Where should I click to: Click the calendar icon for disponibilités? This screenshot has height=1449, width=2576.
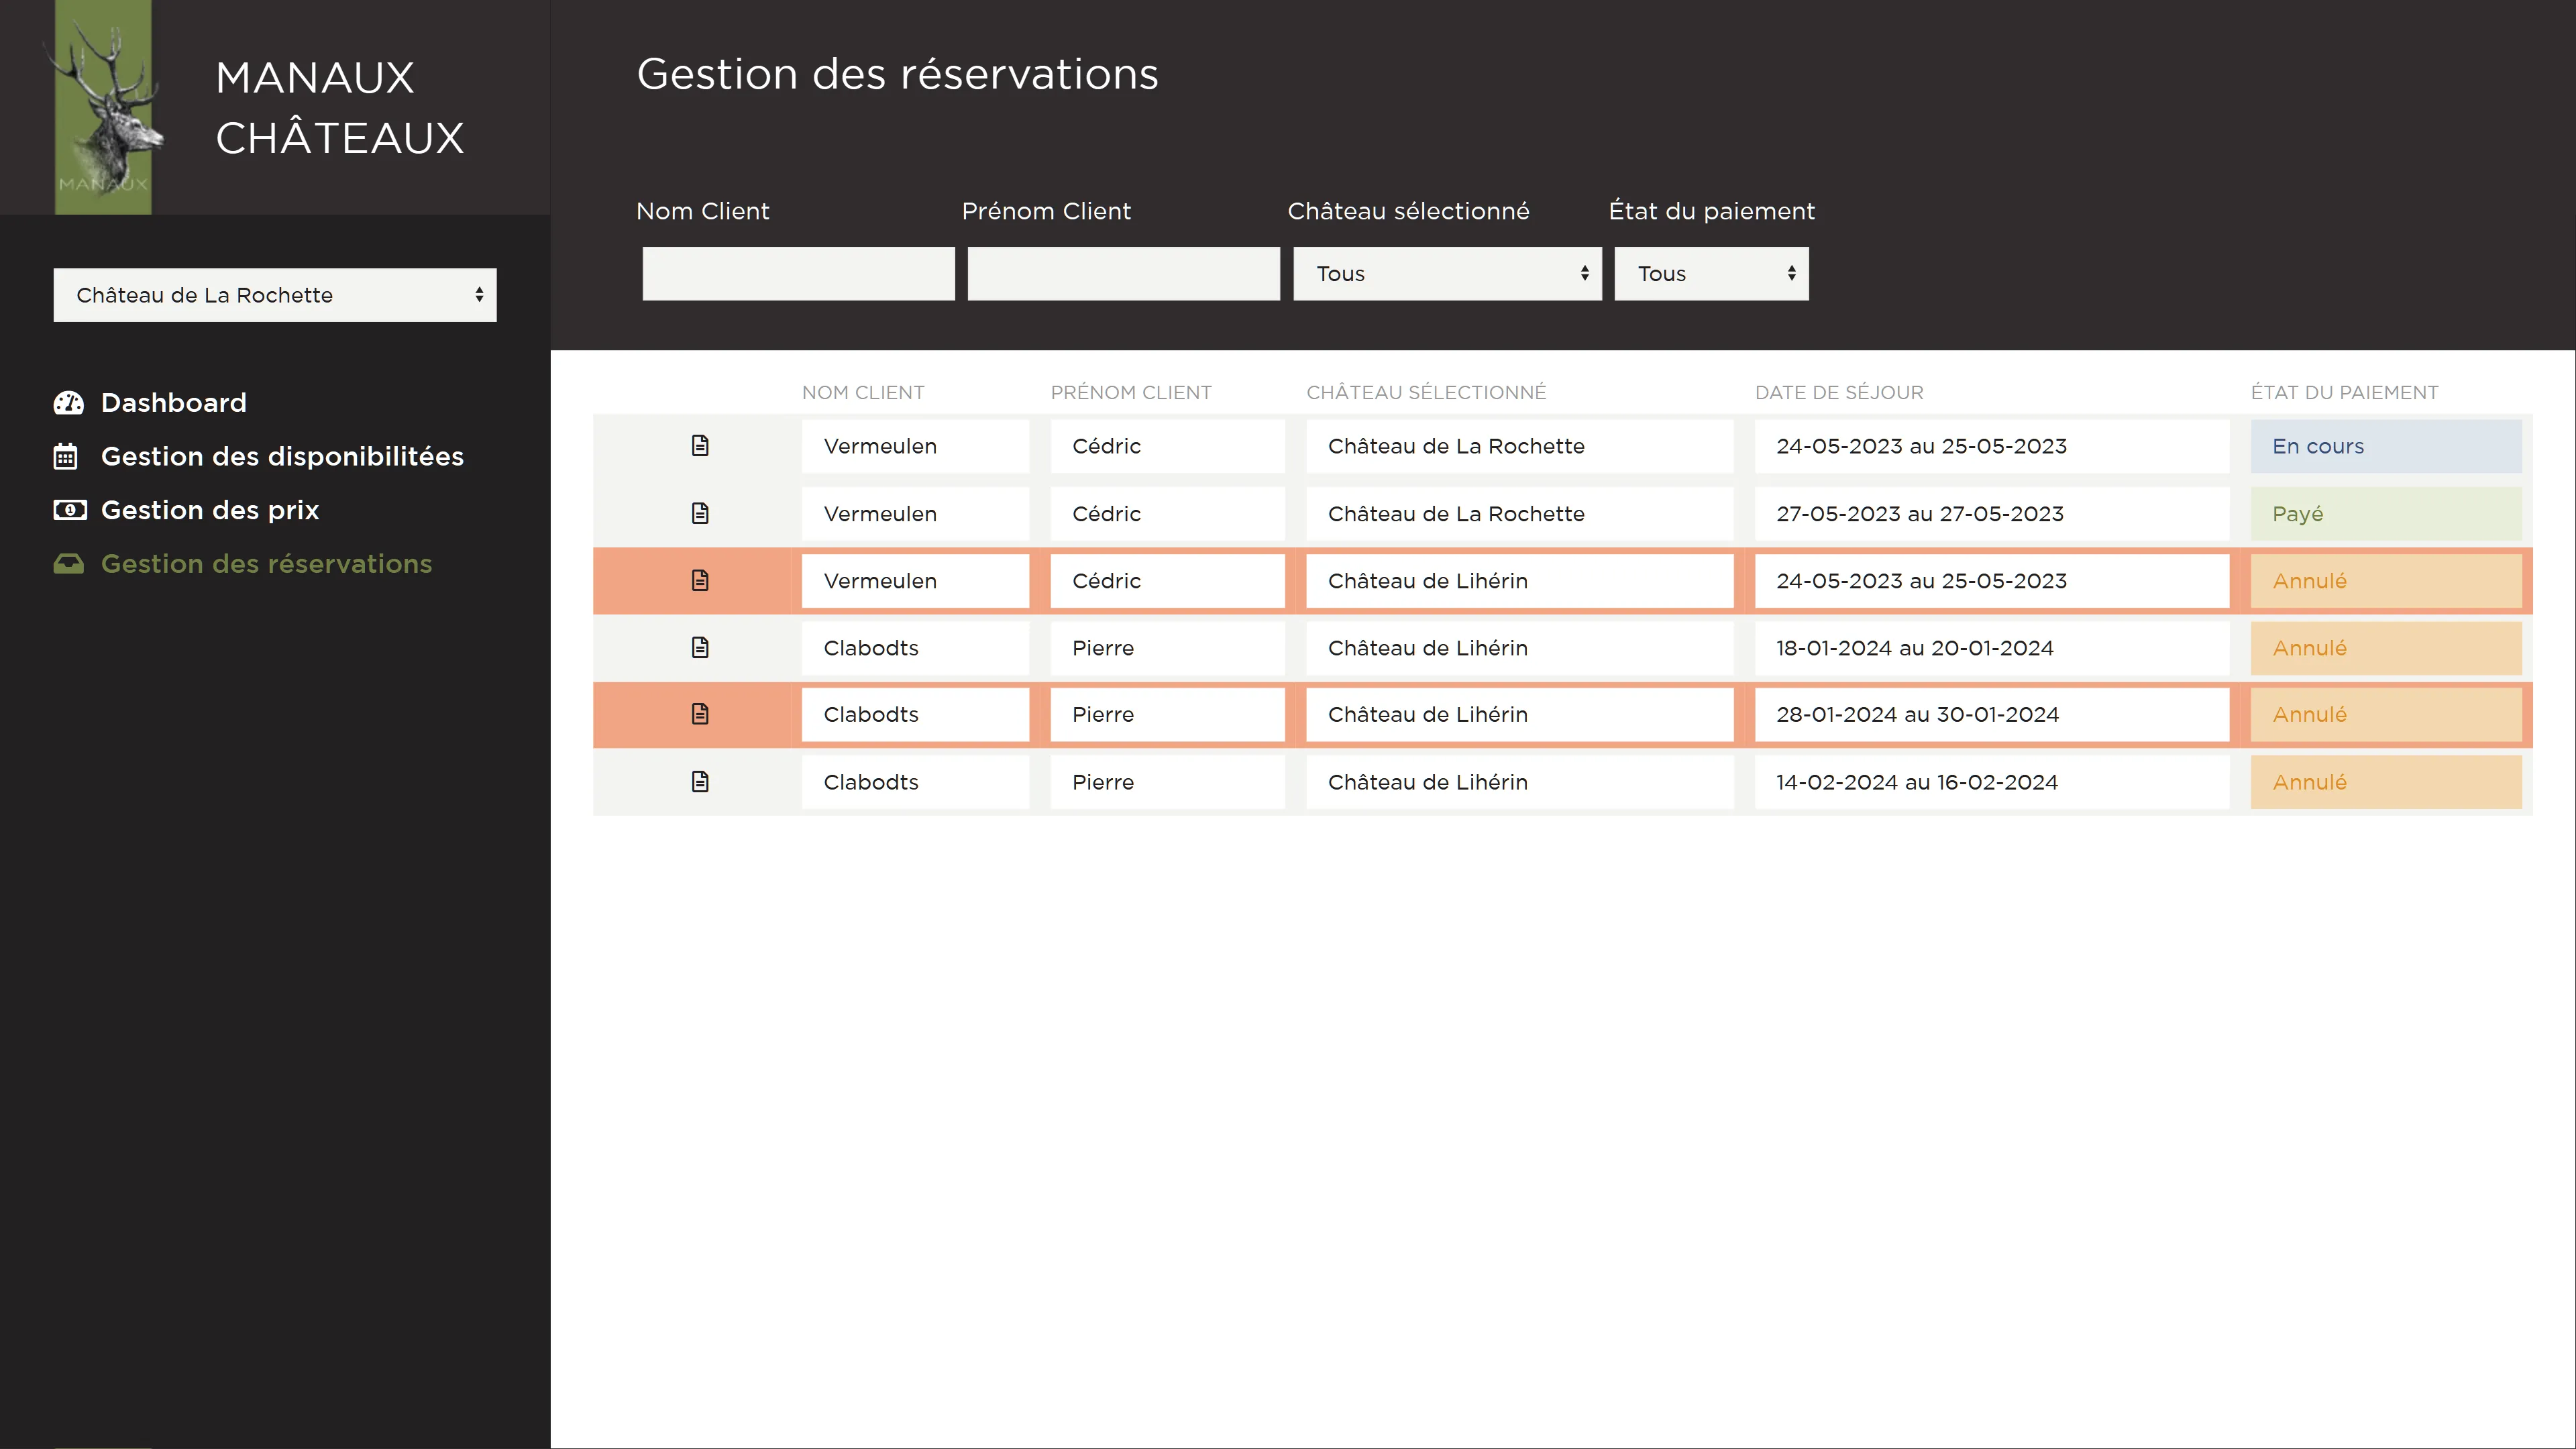(x=66, y=456)
